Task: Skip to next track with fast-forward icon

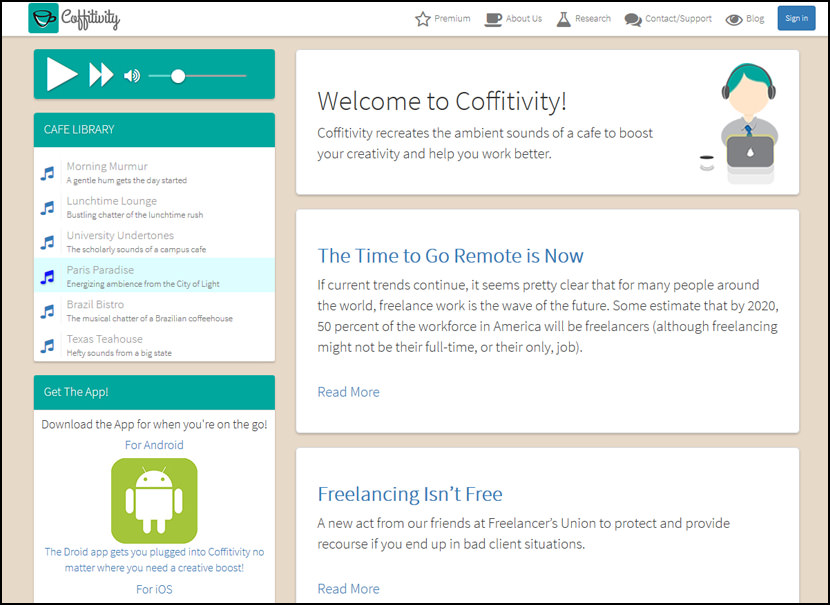Action: click(x=101, y=75)
